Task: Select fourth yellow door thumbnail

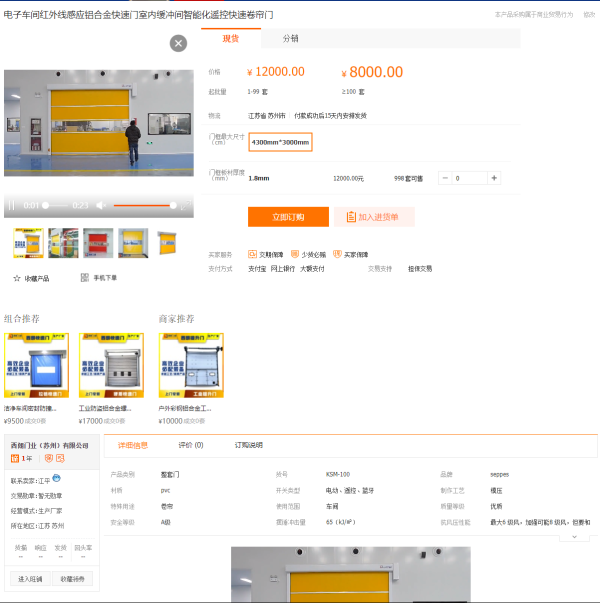Action: click(133, 243)
